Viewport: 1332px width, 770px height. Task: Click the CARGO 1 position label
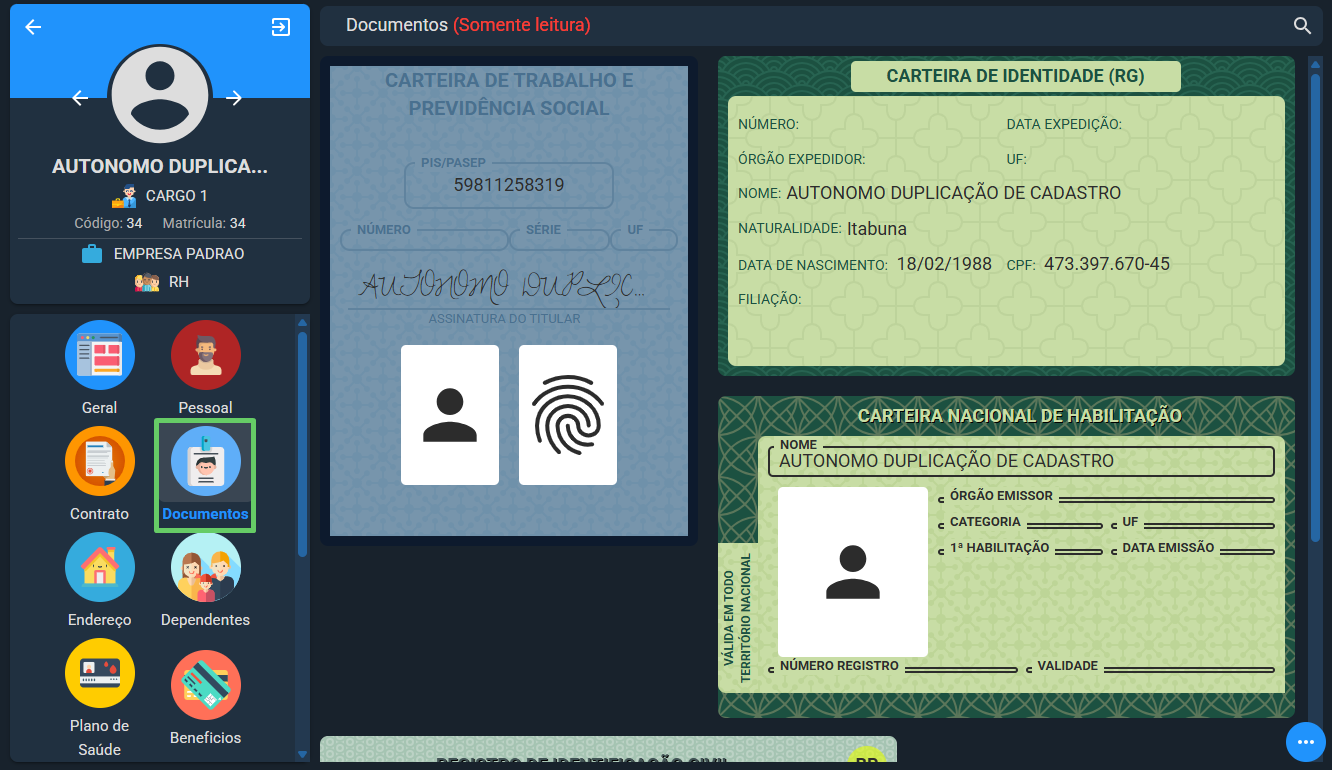tap(177, 196)
